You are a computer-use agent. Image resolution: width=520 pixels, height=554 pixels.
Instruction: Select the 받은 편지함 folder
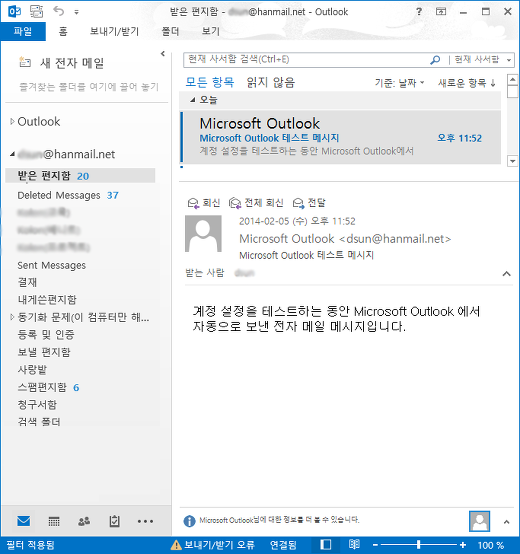point(80,176)
